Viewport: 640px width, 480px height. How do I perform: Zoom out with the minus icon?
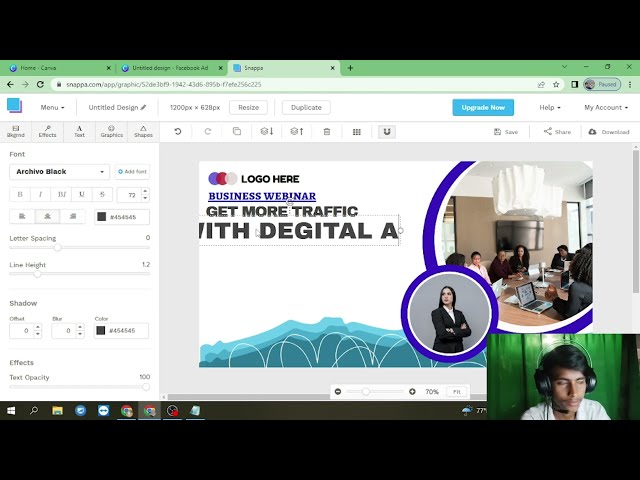[x=338, y=391]
